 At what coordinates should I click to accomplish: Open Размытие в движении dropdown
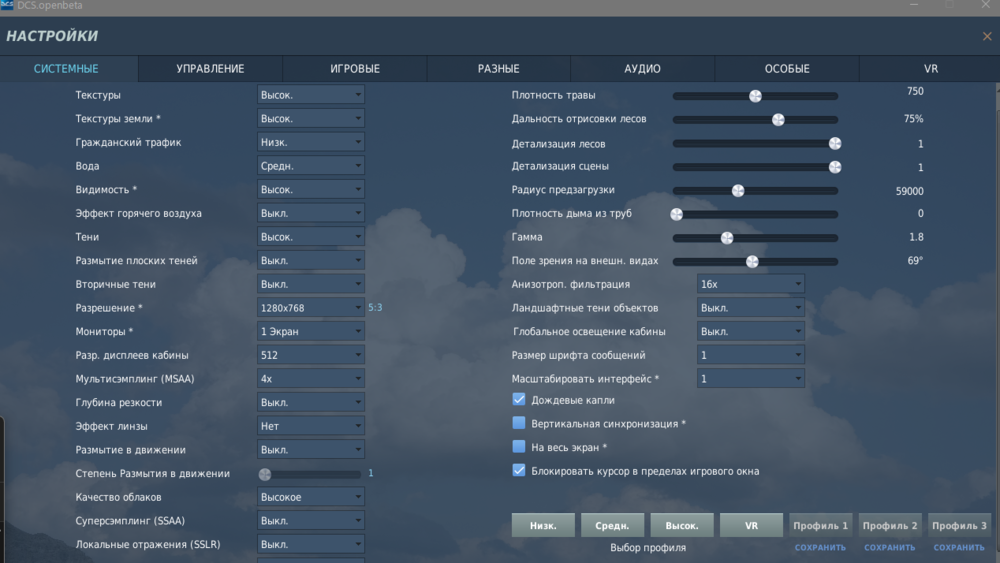[311, 450]
